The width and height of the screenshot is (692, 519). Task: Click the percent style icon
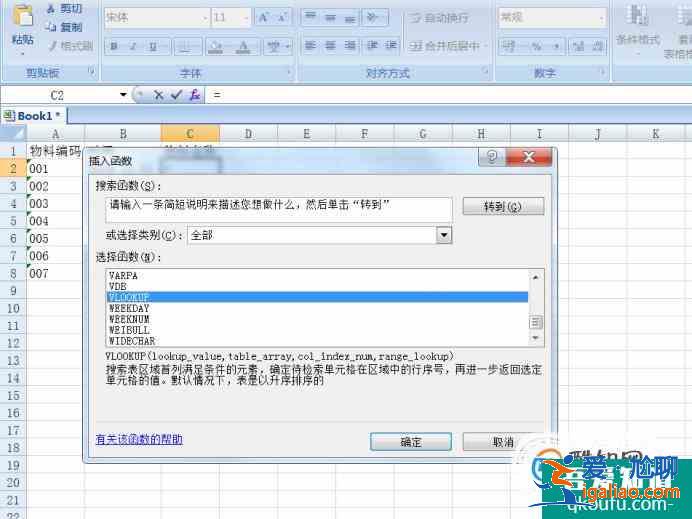(536, 46)
